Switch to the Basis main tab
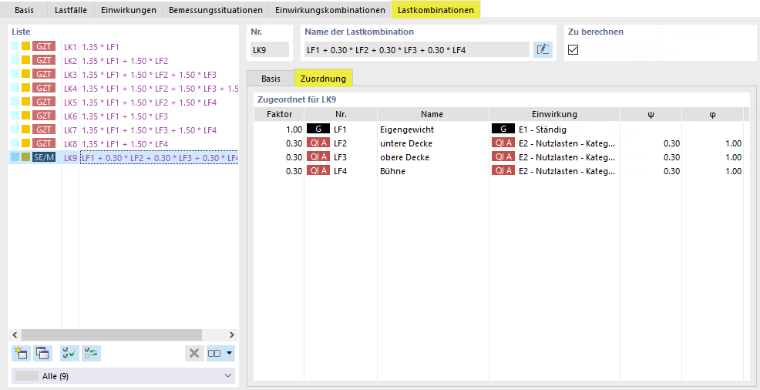 coord(24,10)
